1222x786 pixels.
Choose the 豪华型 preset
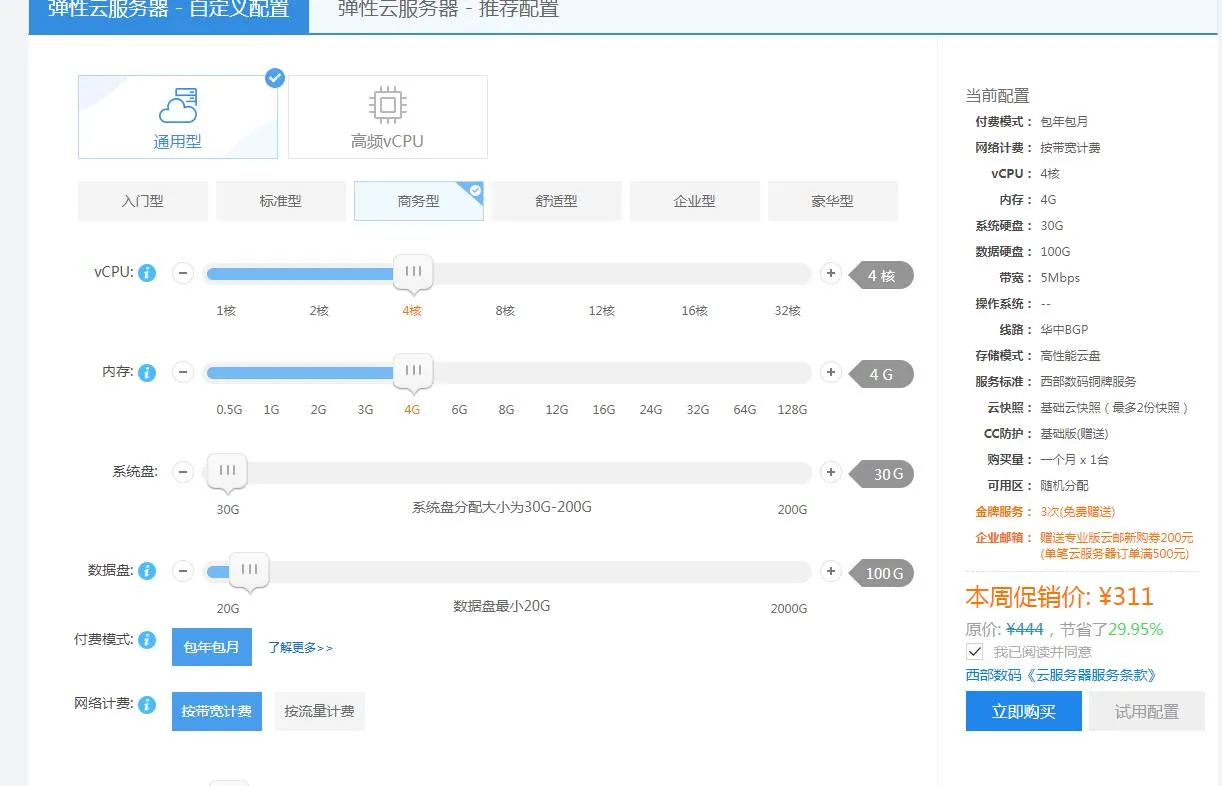(833, 201)
